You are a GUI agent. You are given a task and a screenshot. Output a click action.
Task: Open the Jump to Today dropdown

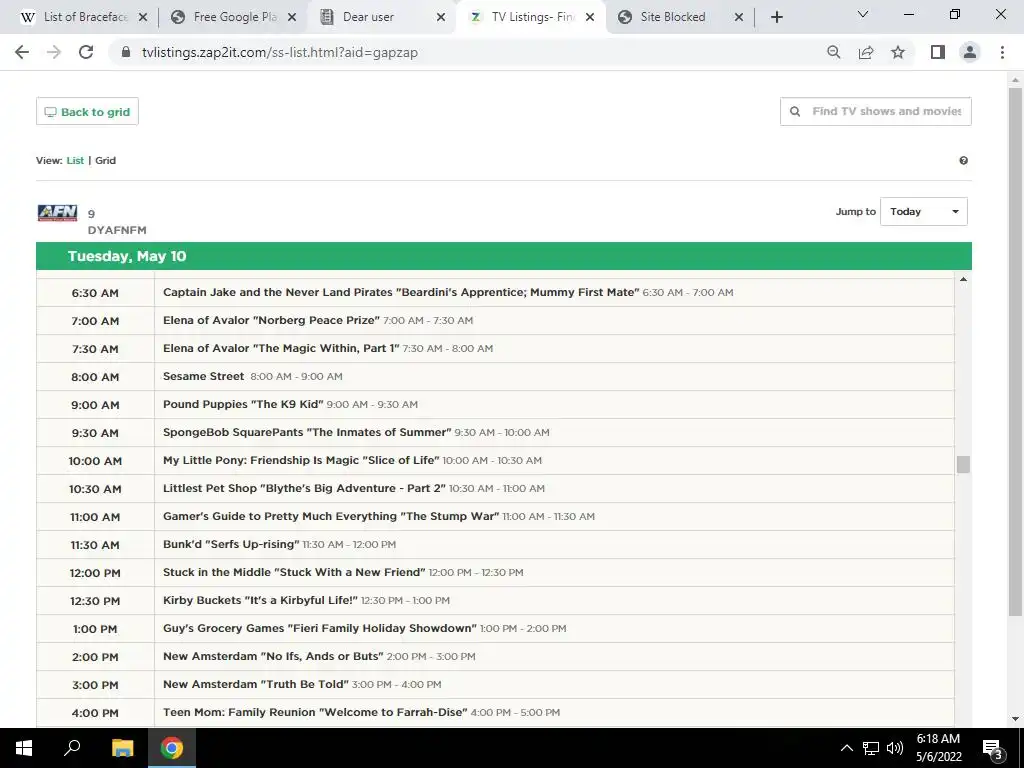[923, 212]
